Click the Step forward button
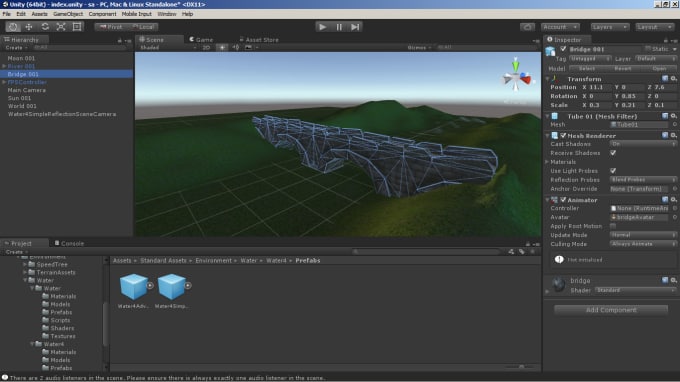Image resolution: width=680 pixels, height=382 pixels. click(355, 27)
